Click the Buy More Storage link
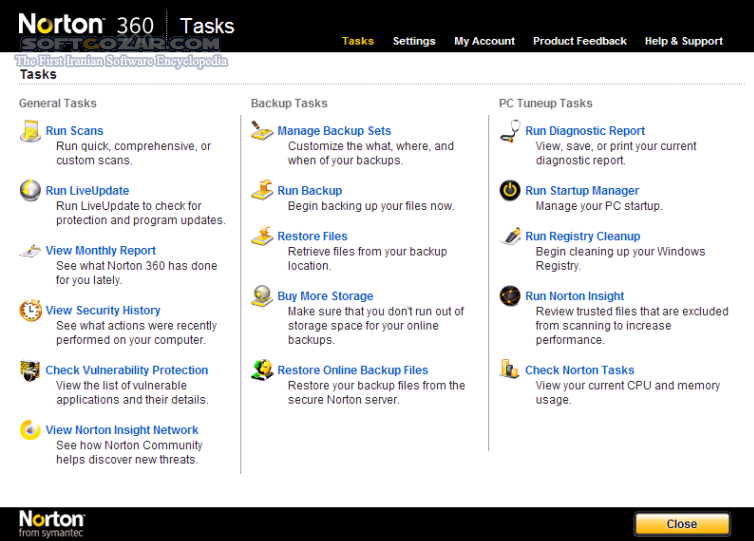Screen dimensions: 754x541 (325, 296)
